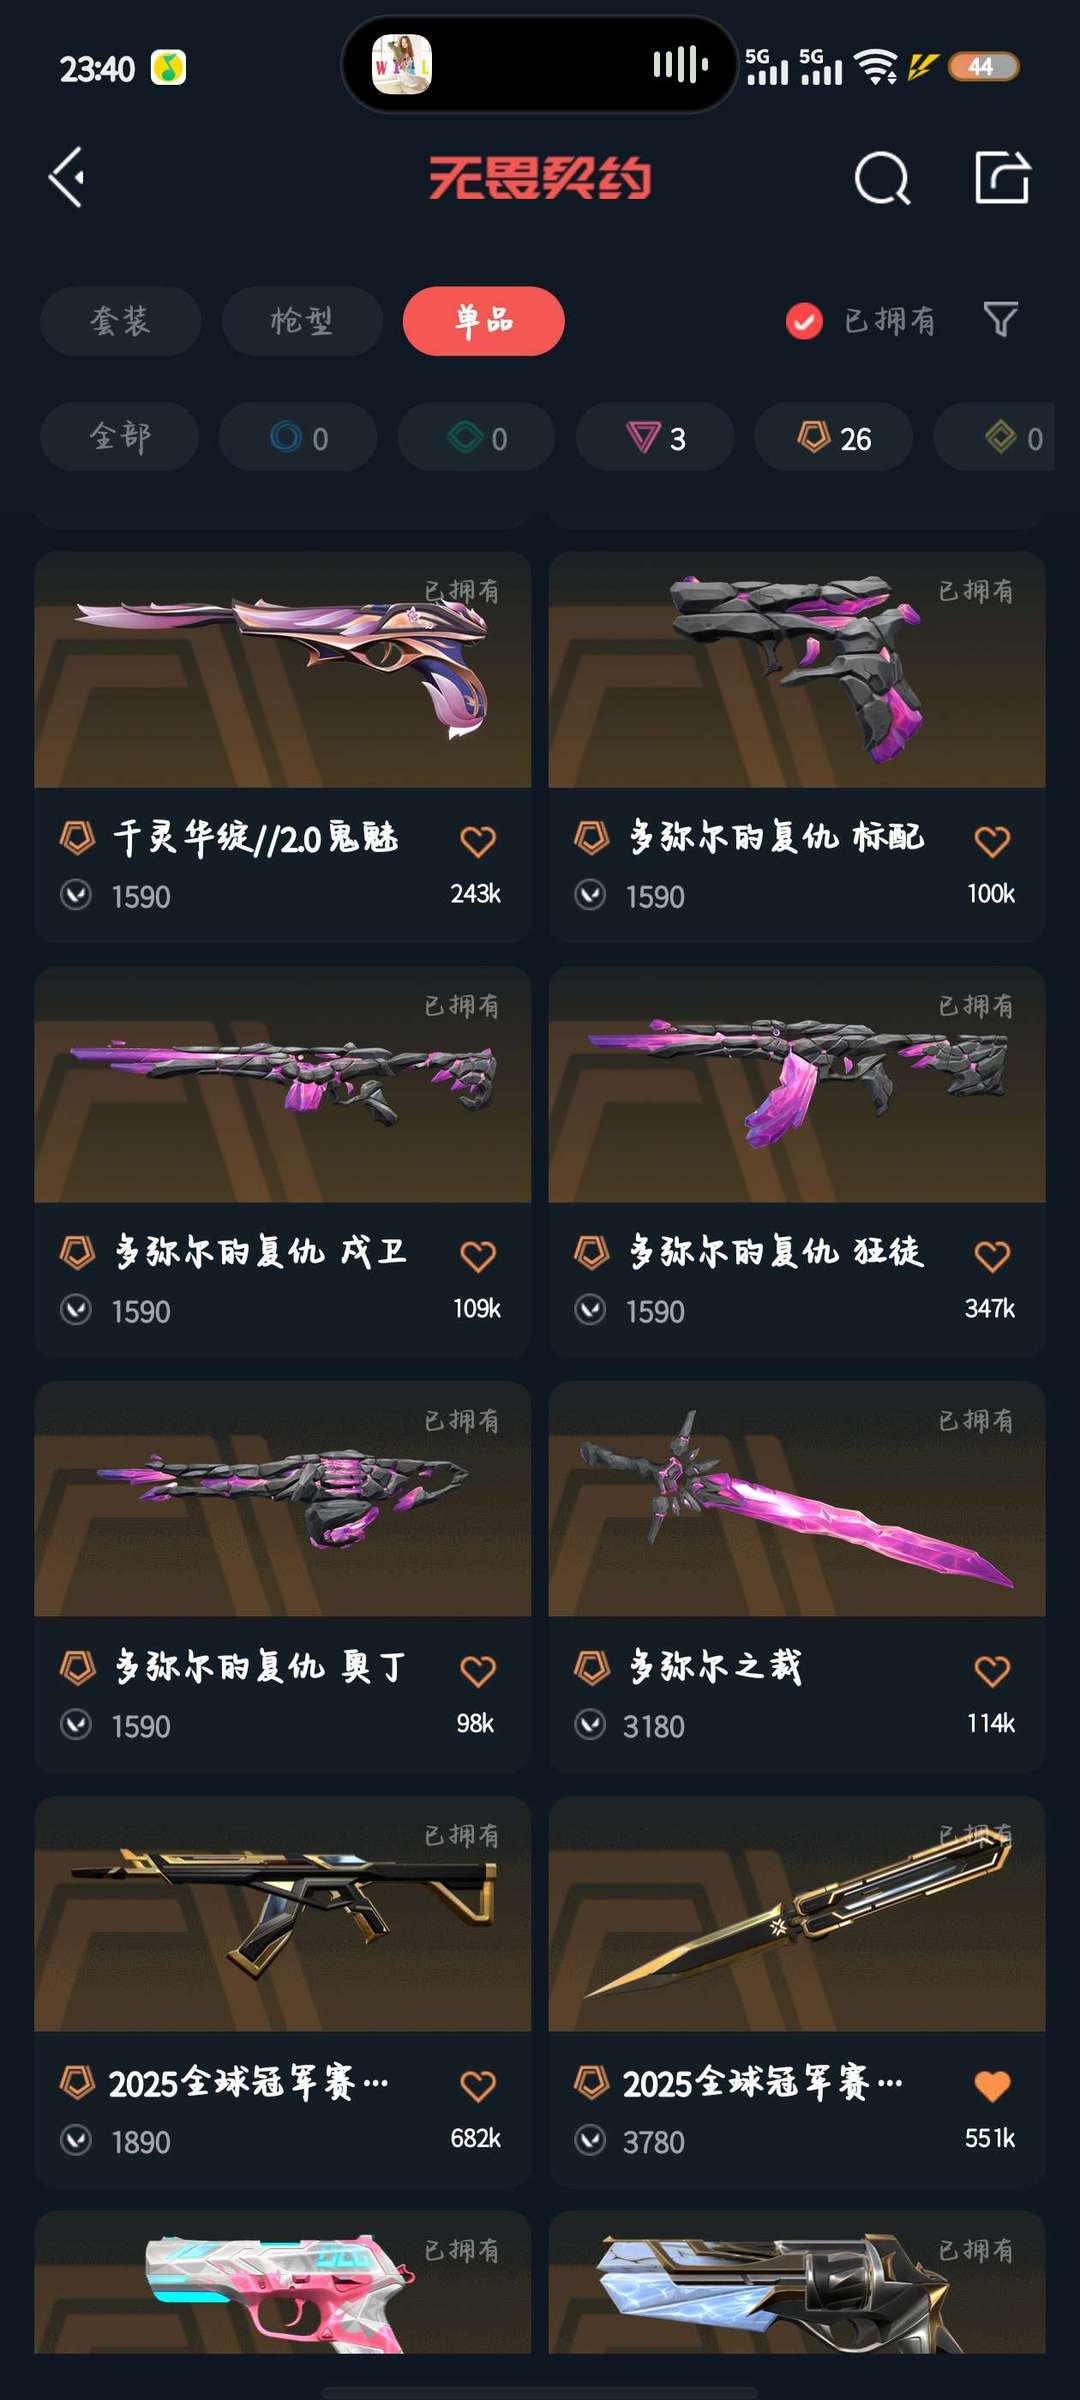The image size is (1080, 2400).
Task: Favorite 千灵华绽//2.0鬼魅 with heart icon
Action: point(478,841)
